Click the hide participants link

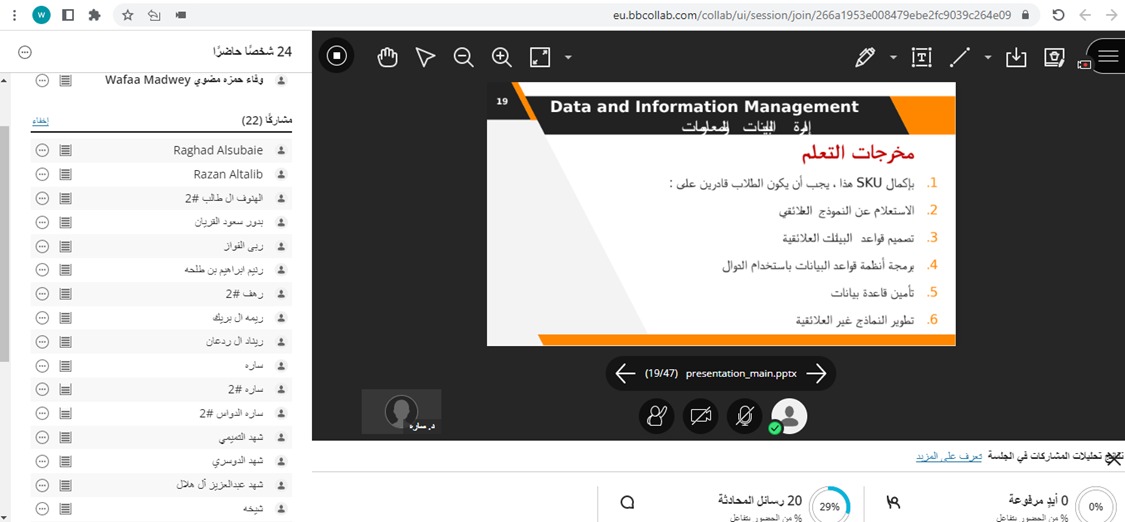pos(40,121)
